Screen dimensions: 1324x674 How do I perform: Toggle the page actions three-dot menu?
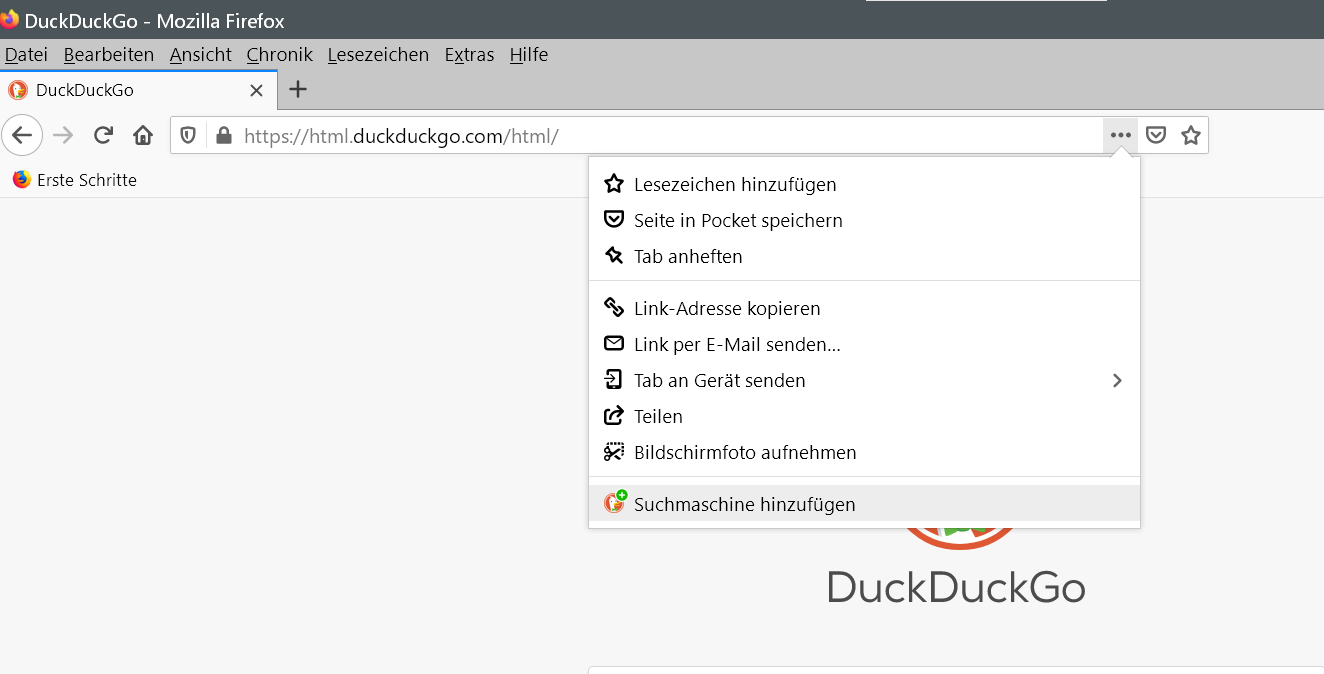click(1120, 135)
